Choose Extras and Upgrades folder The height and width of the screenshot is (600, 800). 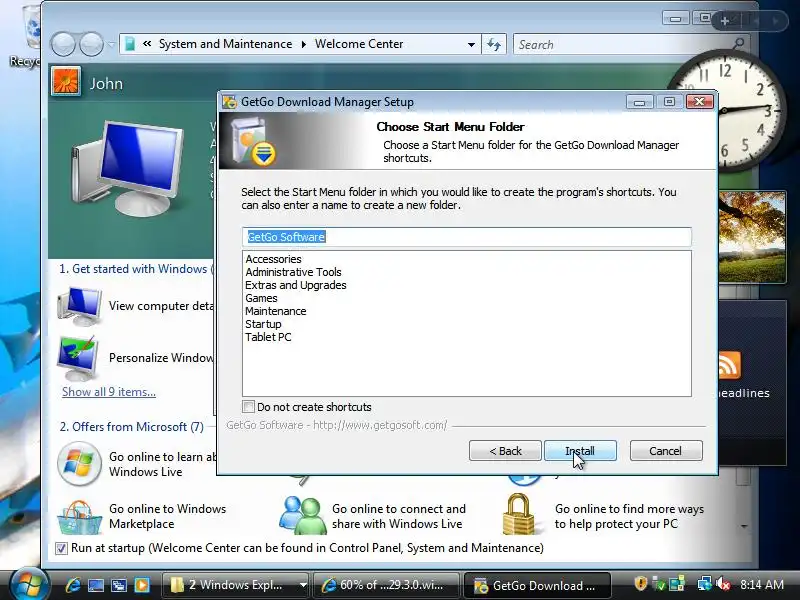tap(296, 285)
